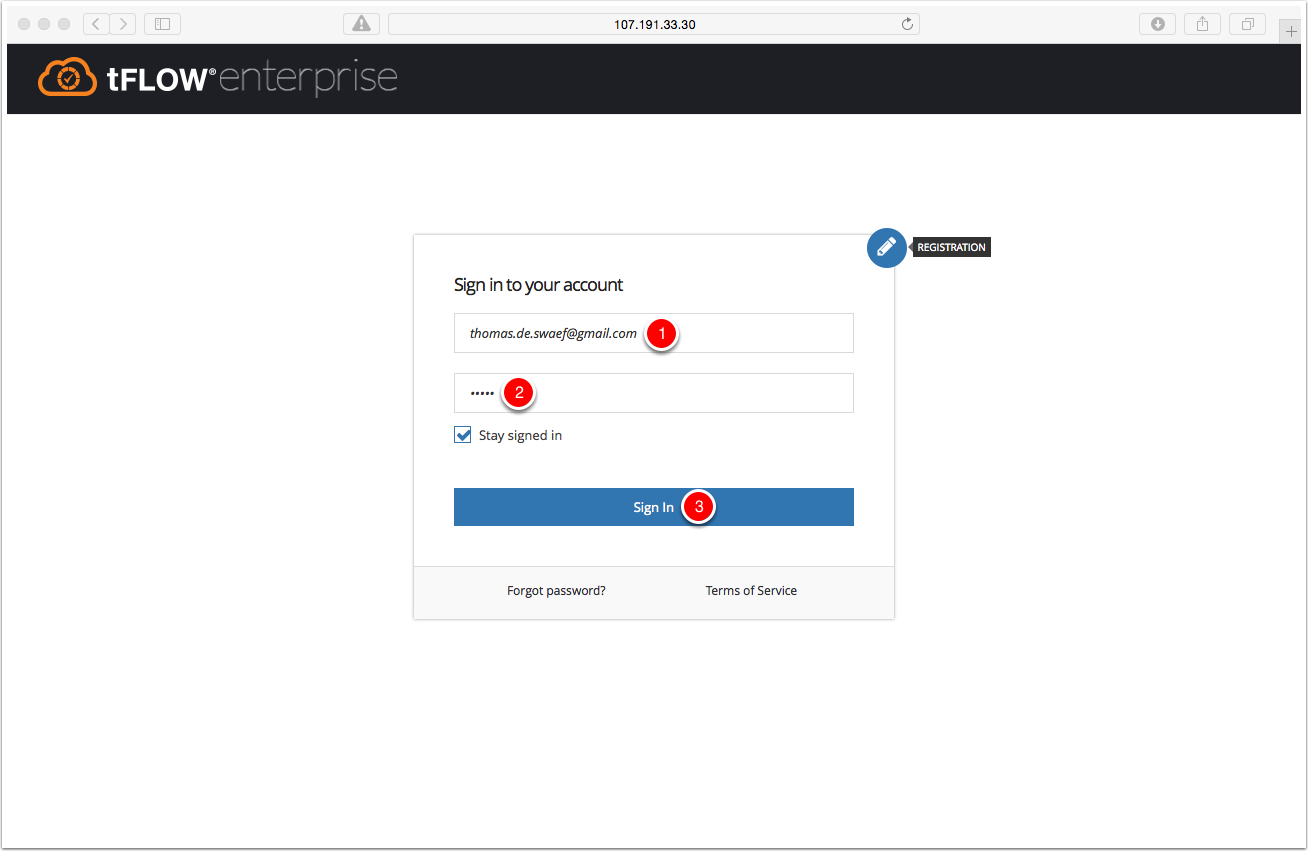Click the 'Sign in to your account' heading

[x=538, y=285]
